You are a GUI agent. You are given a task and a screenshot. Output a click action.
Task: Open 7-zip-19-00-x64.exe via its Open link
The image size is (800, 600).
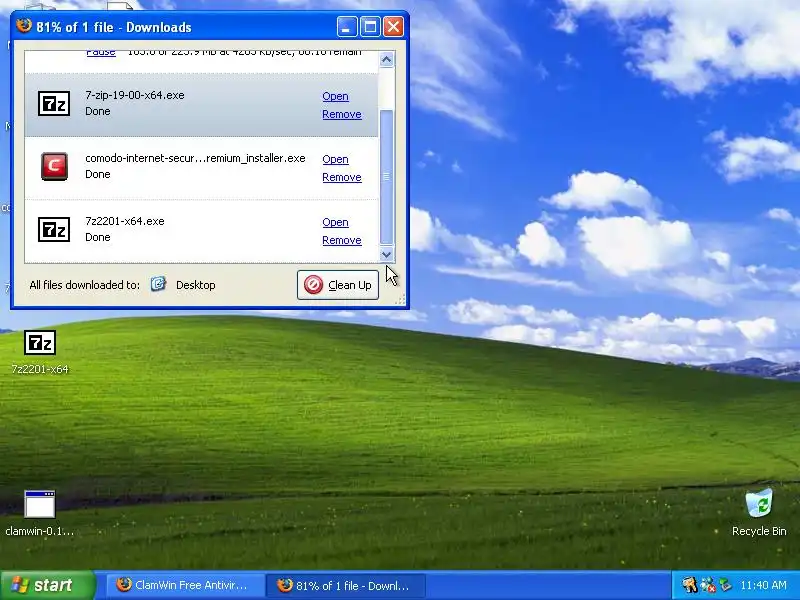tap(335, 96)
